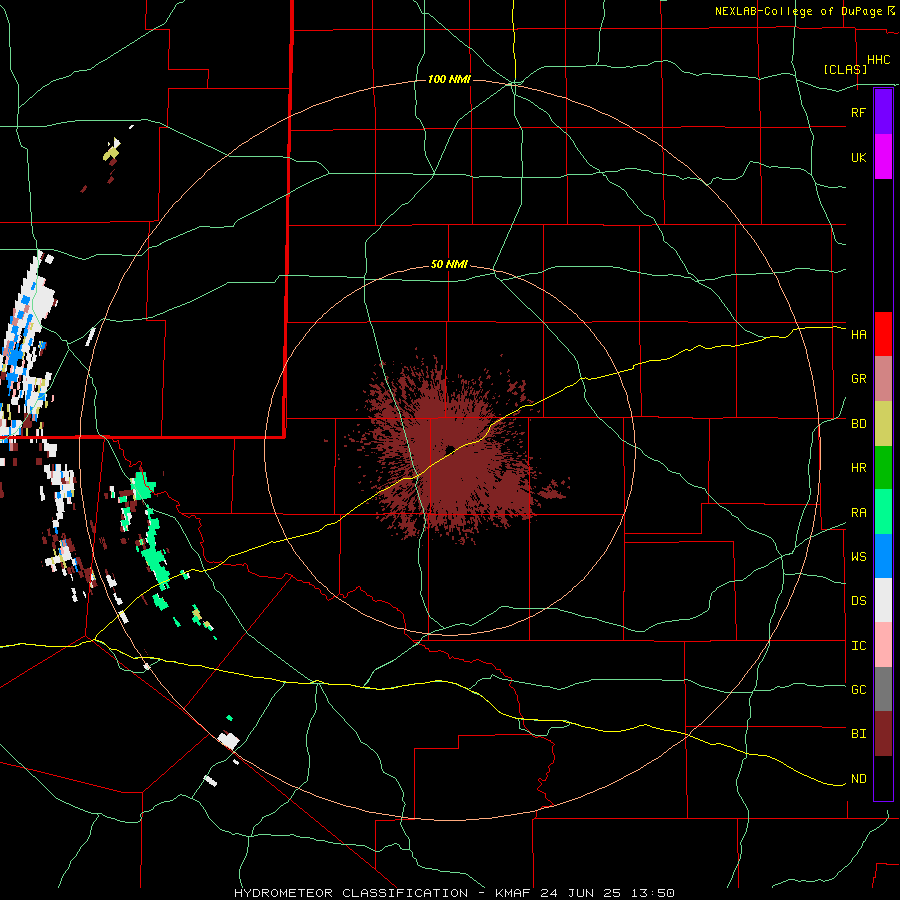Select the BD olive-yellow legend swatch
The height and width of the screenshot is (900, 900).
[883, 424]
